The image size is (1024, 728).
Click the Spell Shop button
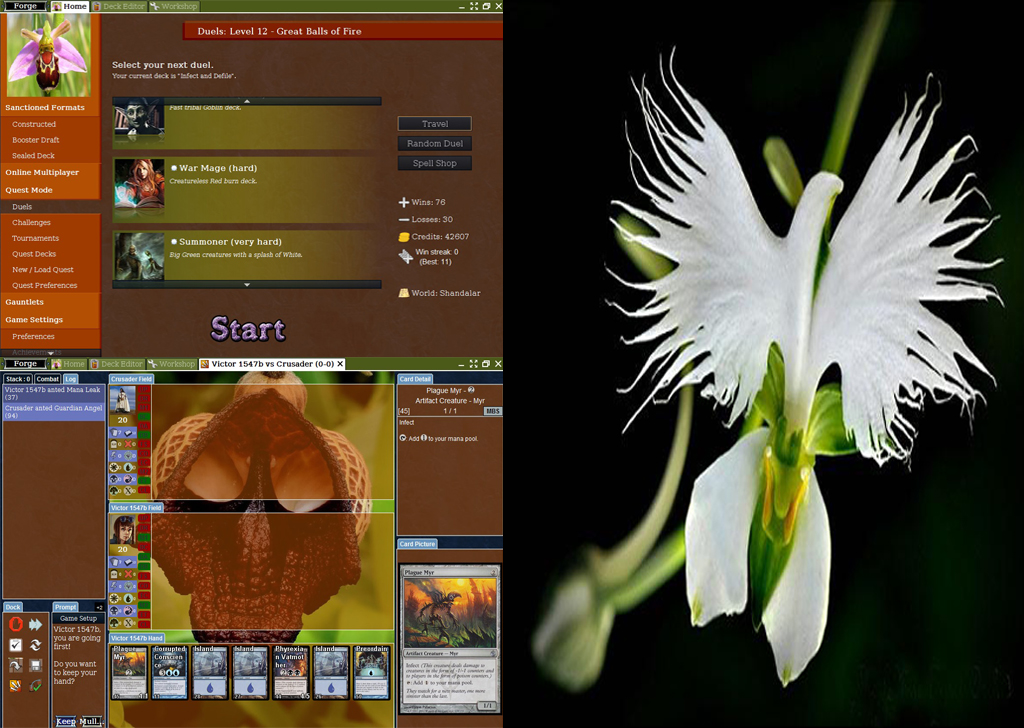[434, 163]
